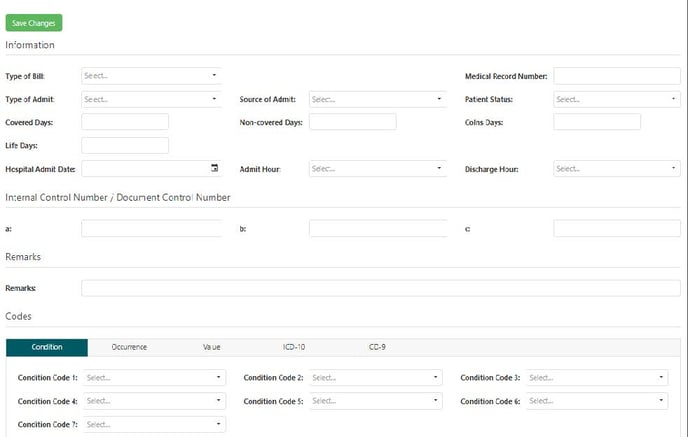Focus the Covered Days input field
Image resolution: width=688 pixels, height=437 pixels.
125,122
